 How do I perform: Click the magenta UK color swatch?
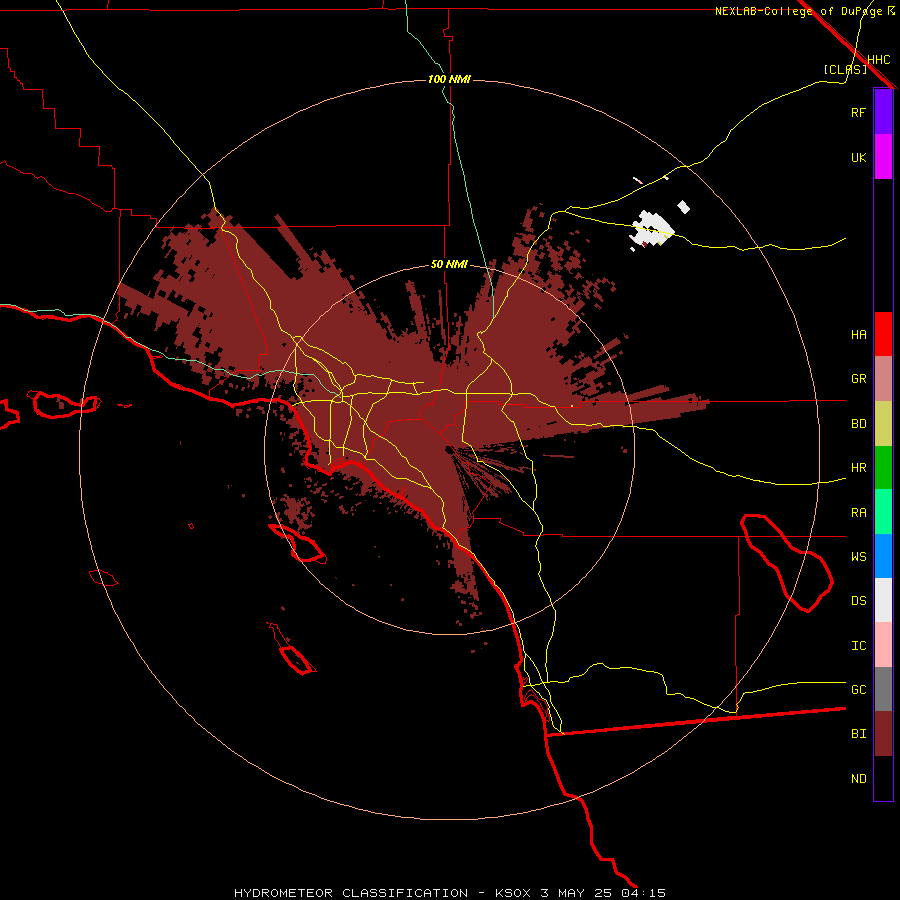(x=883, y=157)
